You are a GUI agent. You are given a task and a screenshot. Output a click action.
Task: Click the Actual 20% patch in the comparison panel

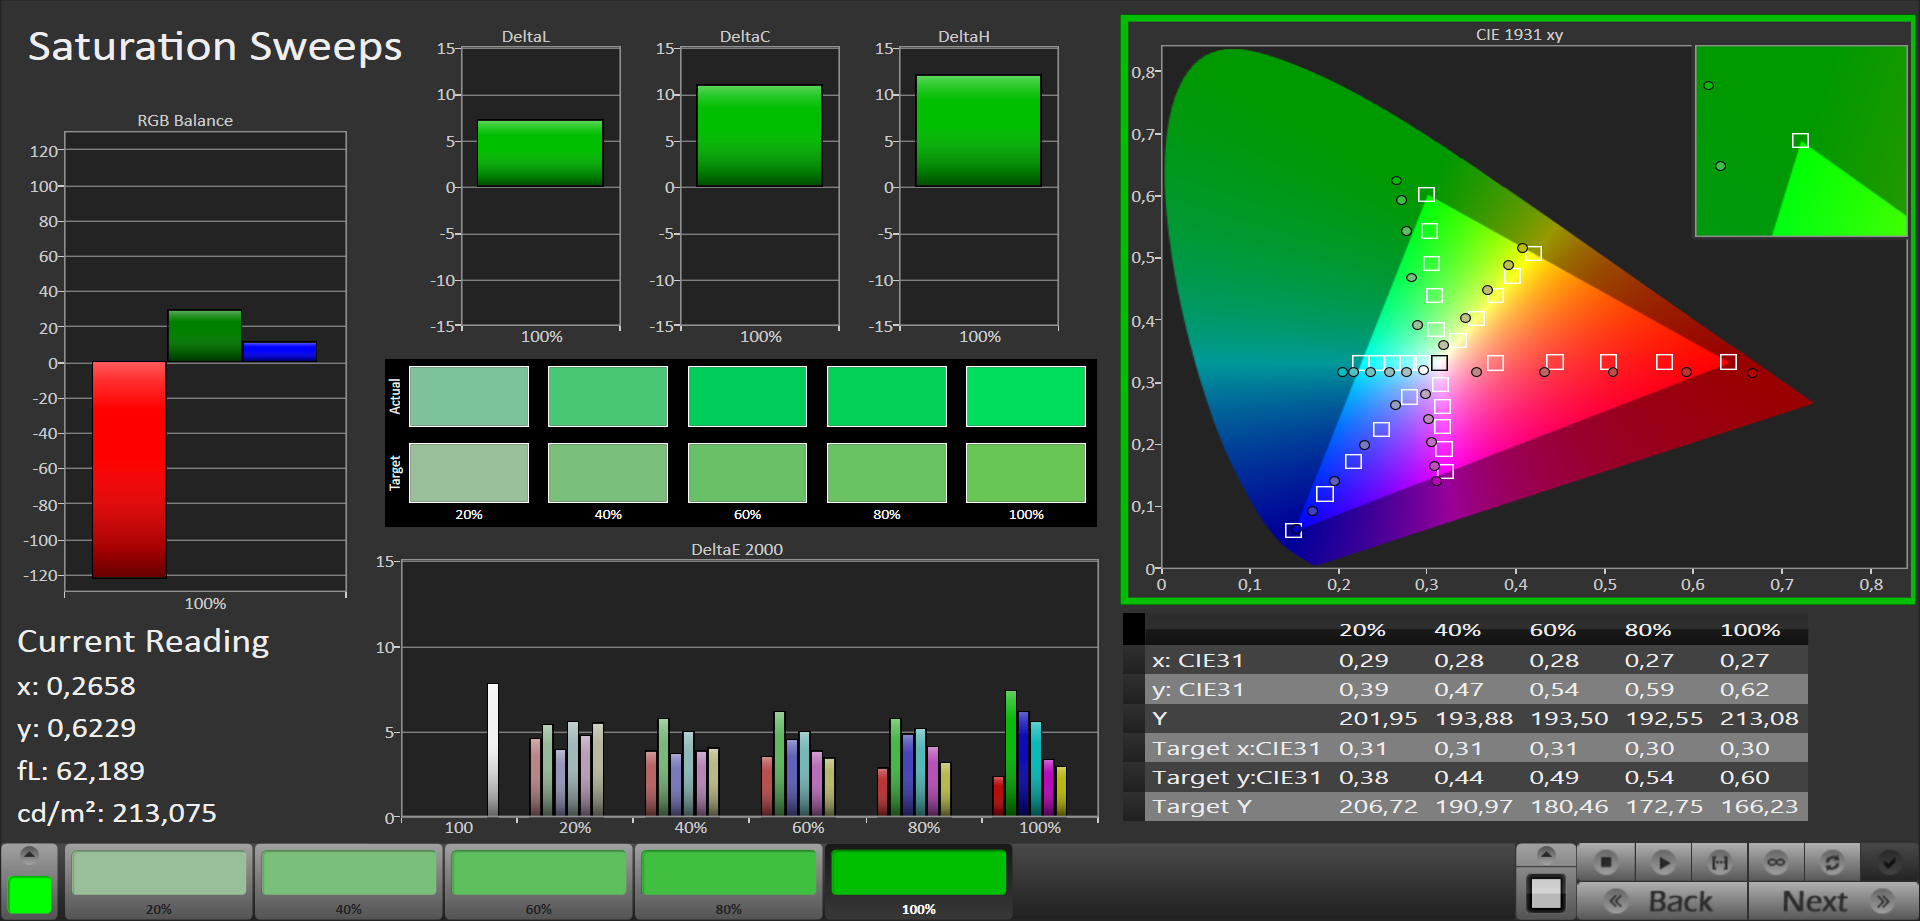(x=469, y=396)
